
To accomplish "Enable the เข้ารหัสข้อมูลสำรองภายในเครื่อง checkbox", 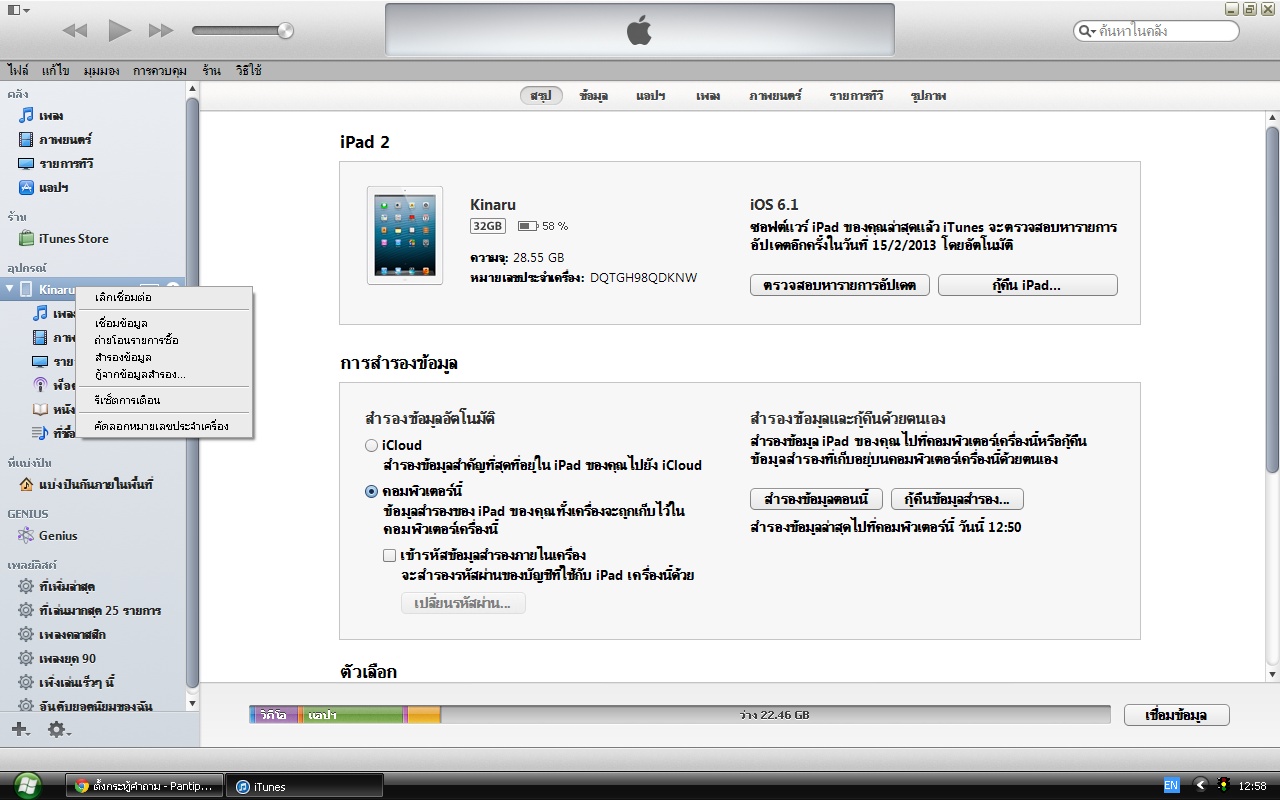I will pyautogui.click(x=390, y=555).
